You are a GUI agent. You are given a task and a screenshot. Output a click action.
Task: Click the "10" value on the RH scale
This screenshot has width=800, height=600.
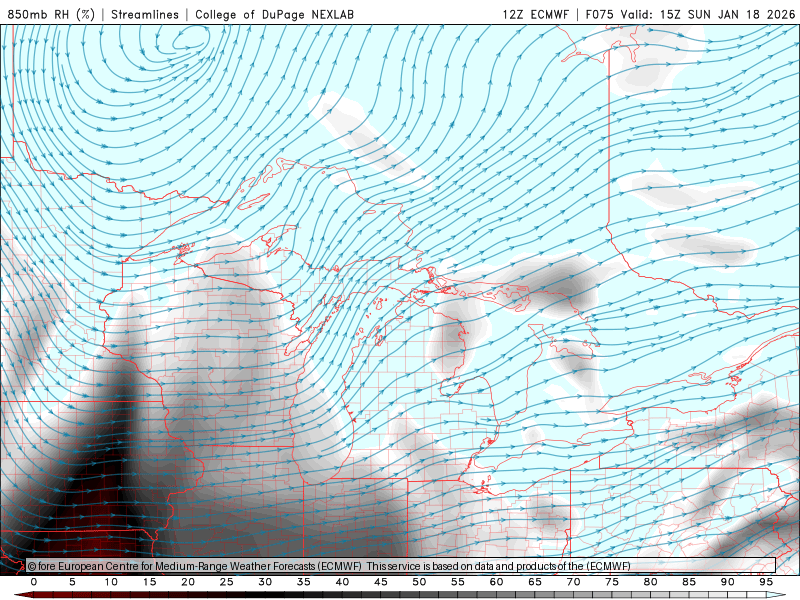pos(111,582)
